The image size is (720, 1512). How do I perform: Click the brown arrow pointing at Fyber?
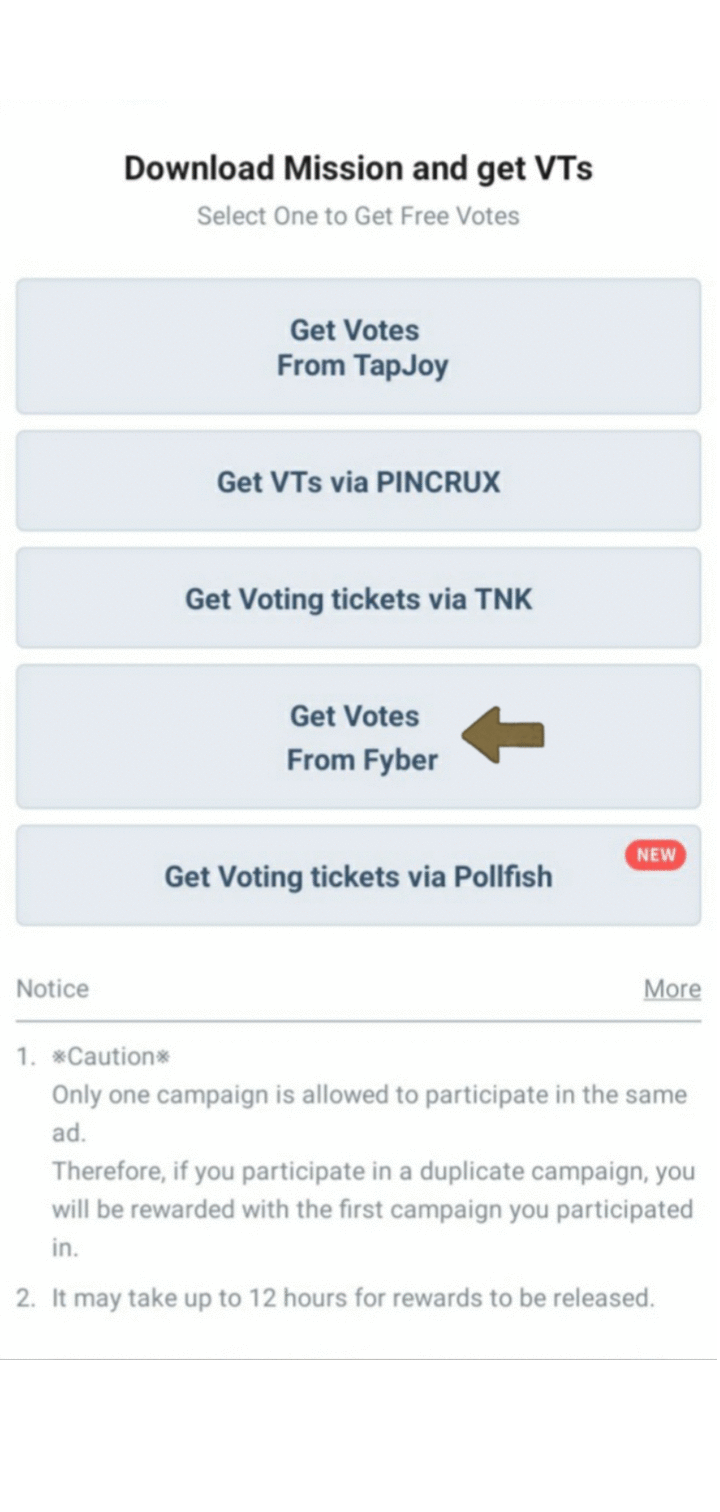click(503, 736)
